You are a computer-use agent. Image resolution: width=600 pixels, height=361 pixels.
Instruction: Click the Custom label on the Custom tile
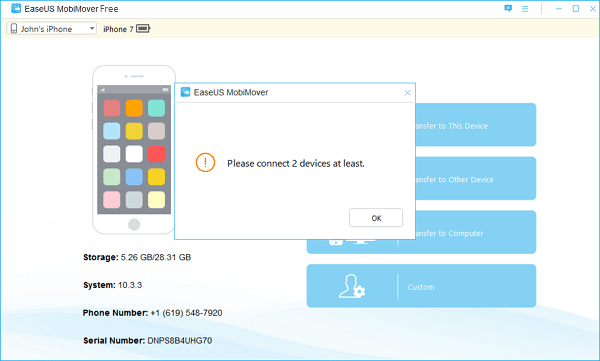[421, 287]
